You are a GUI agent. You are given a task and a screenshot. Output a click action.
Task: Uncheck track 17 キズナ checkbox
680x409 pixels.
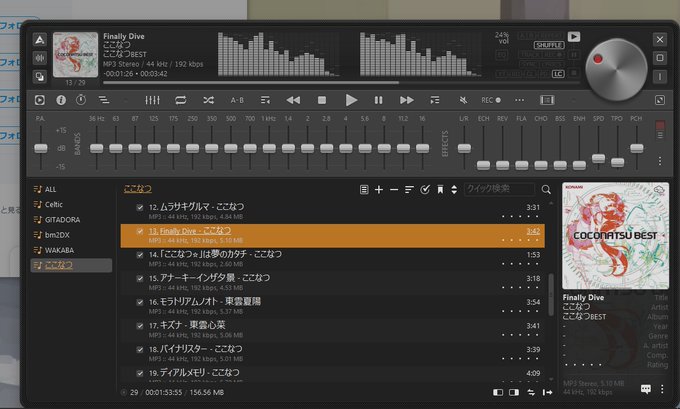pyautogui.click(x=140, y=326)
